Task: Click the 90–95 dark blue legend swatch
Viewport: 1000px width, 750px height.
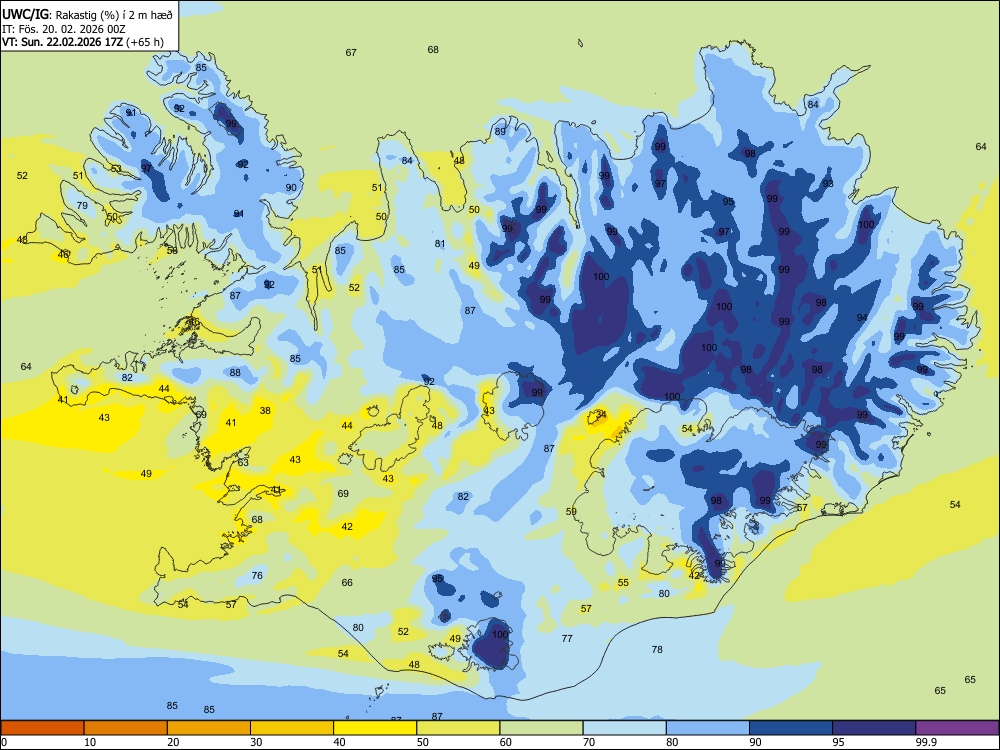Action: point(791,728)
